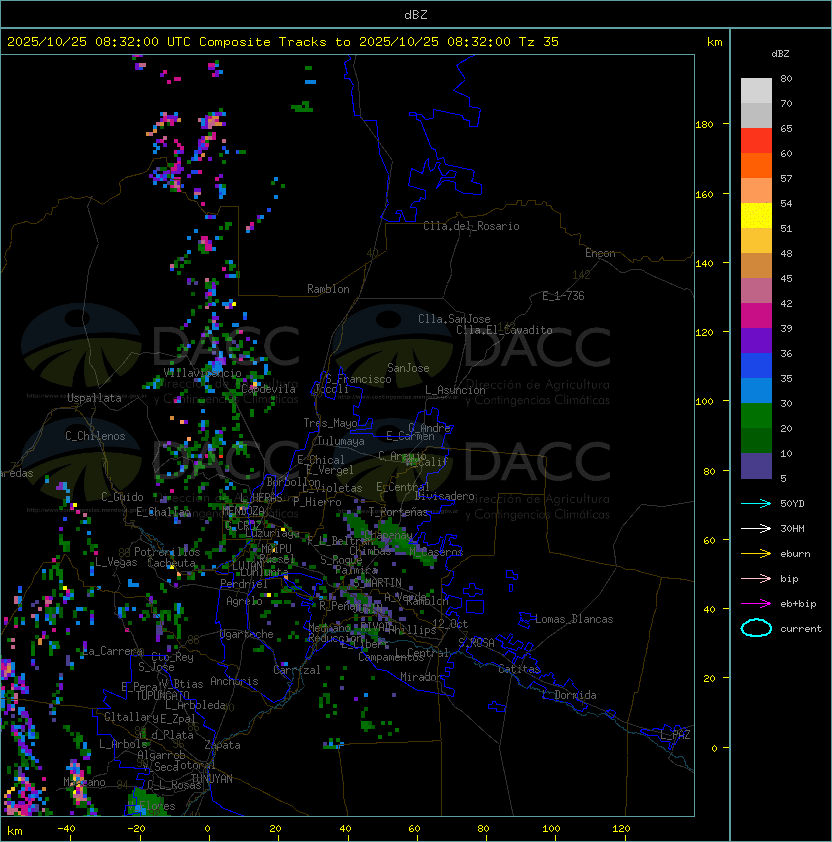832x842 pixels.
Task: Click the 'Mirador' map label
Action: pyautogui.click(x=422, y=677)
